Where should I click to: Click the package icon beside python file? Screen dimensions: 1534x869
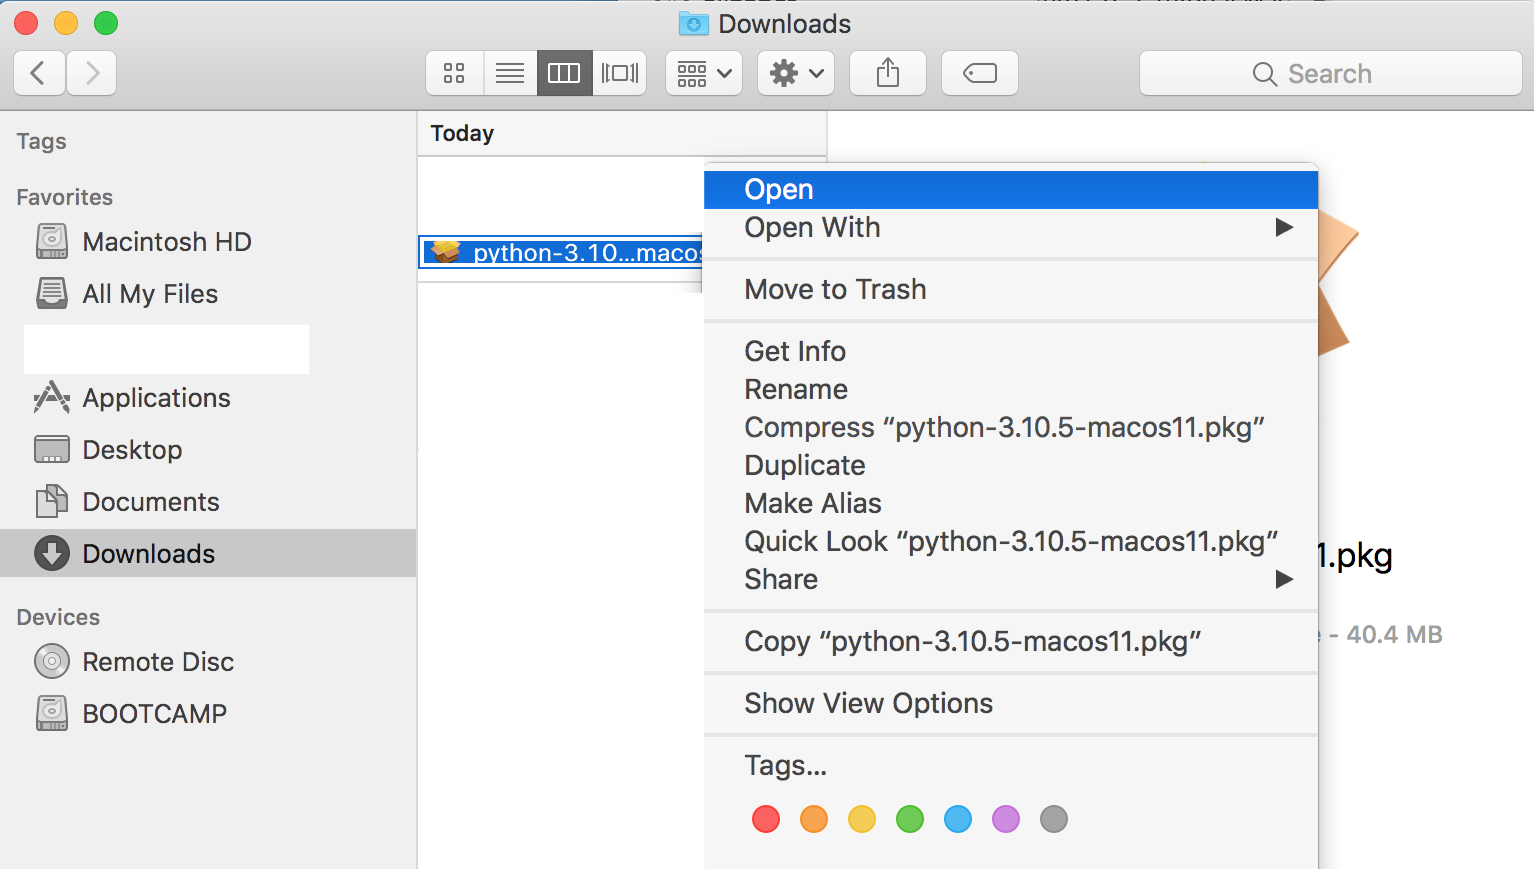click(446, 252)
